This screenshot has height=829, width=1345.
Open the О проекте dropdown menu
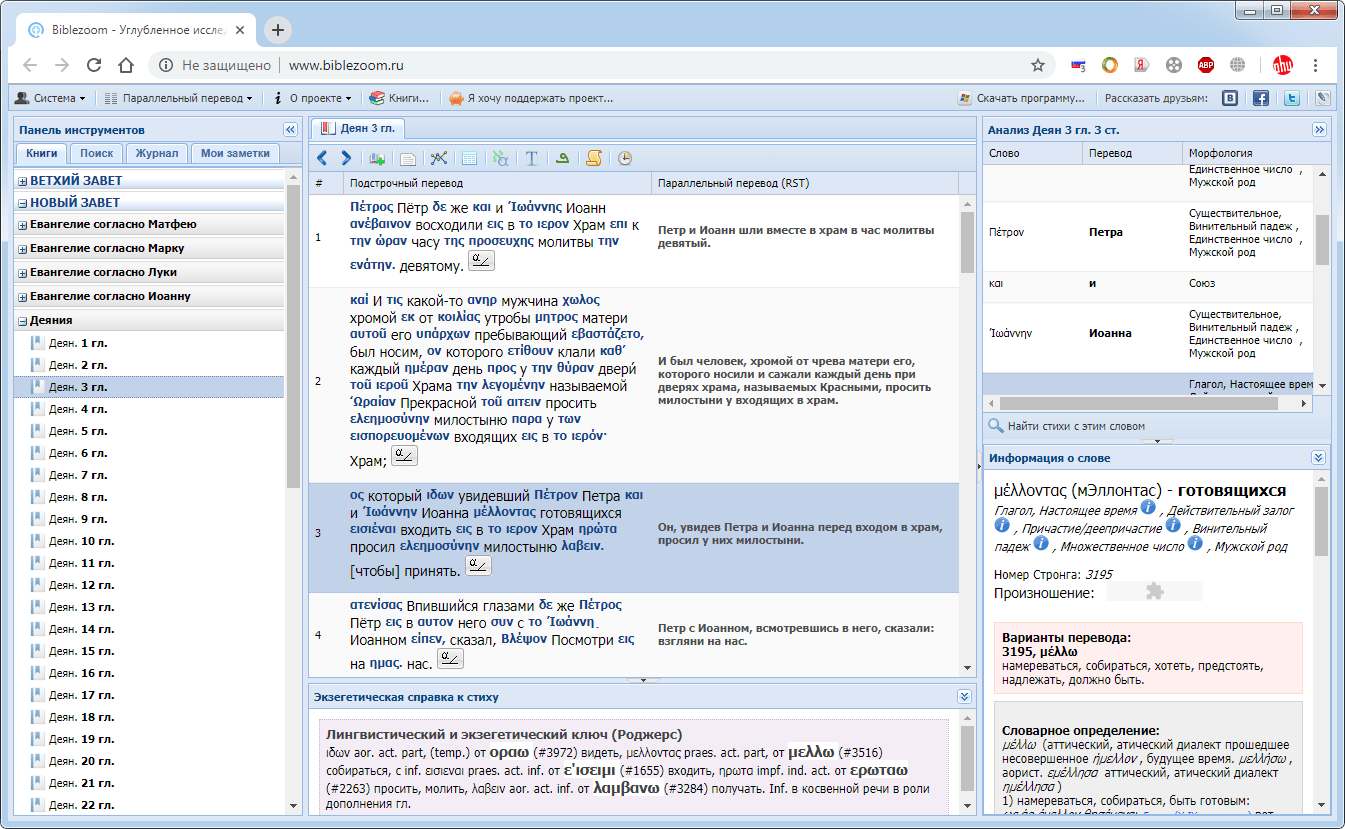point(312,98)
